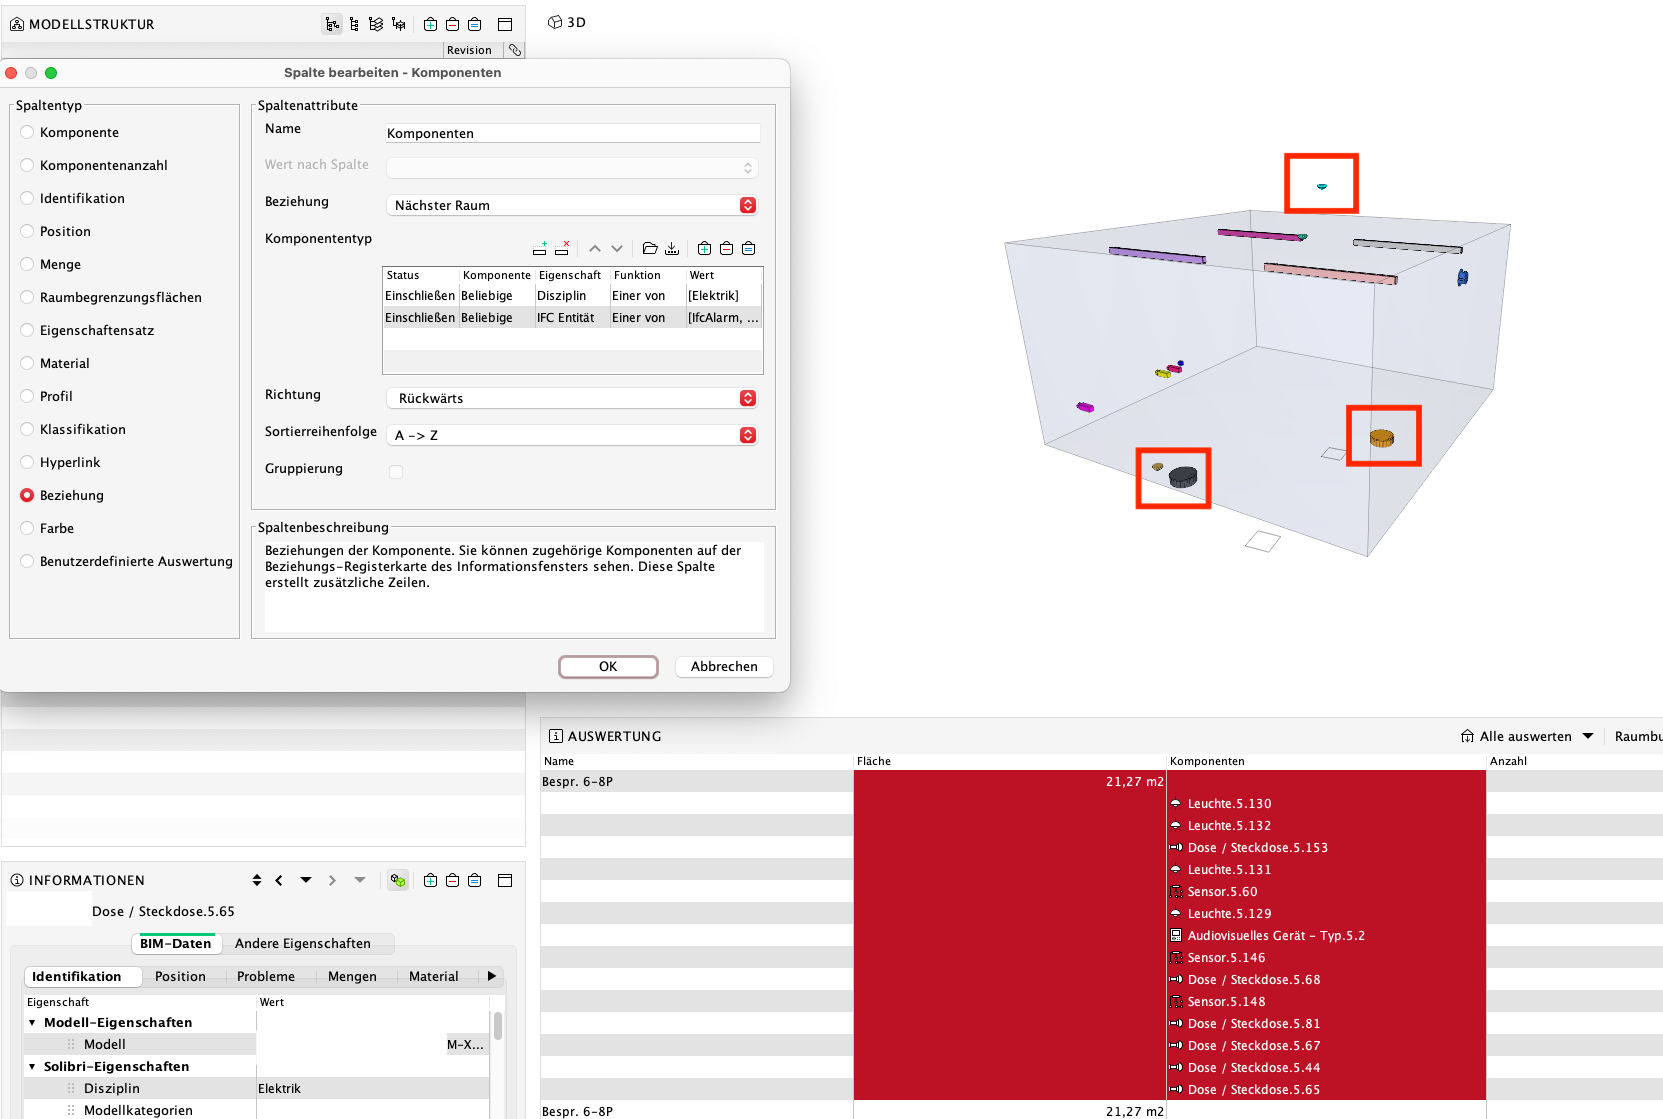Open the Material tab in Informationen
The height and width of the screenshot is (1119, 1663).
(434, 976)
